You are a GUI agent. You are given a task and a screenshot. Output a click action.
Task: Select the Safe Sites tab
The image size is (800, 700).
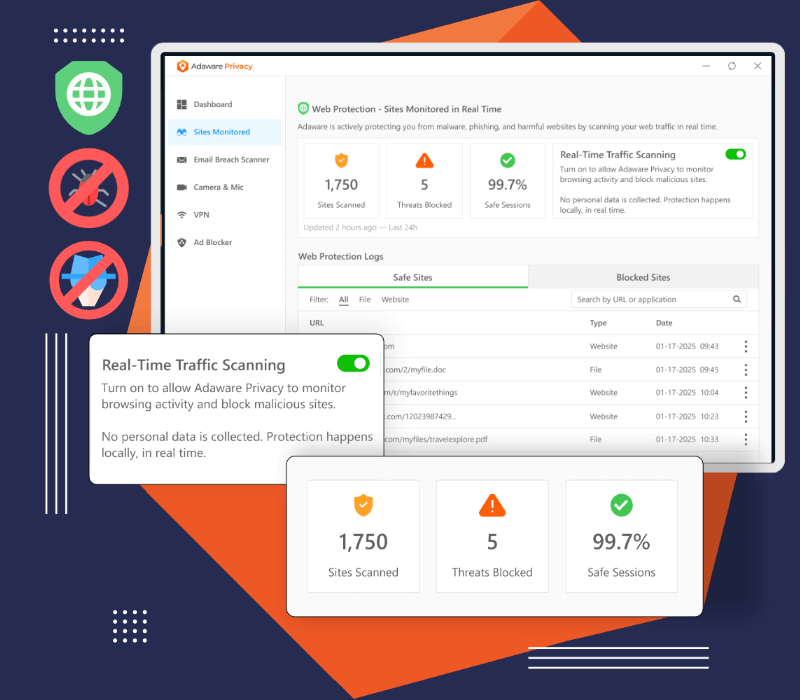pyautogui.click(x=412, y=277)
